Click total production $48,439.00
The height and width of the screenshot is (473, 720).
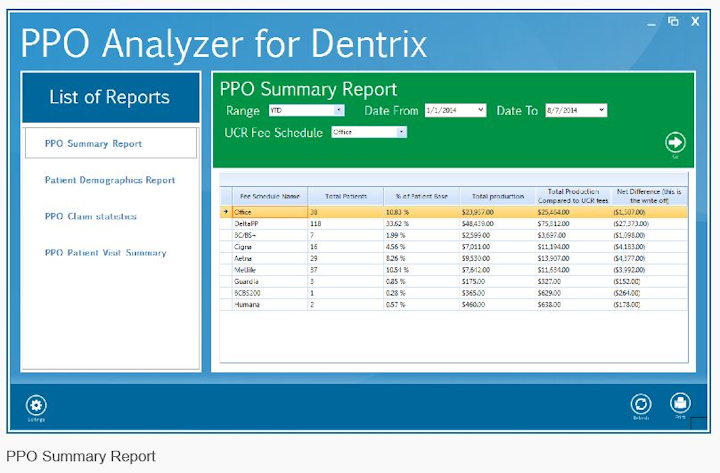point(478,224)
